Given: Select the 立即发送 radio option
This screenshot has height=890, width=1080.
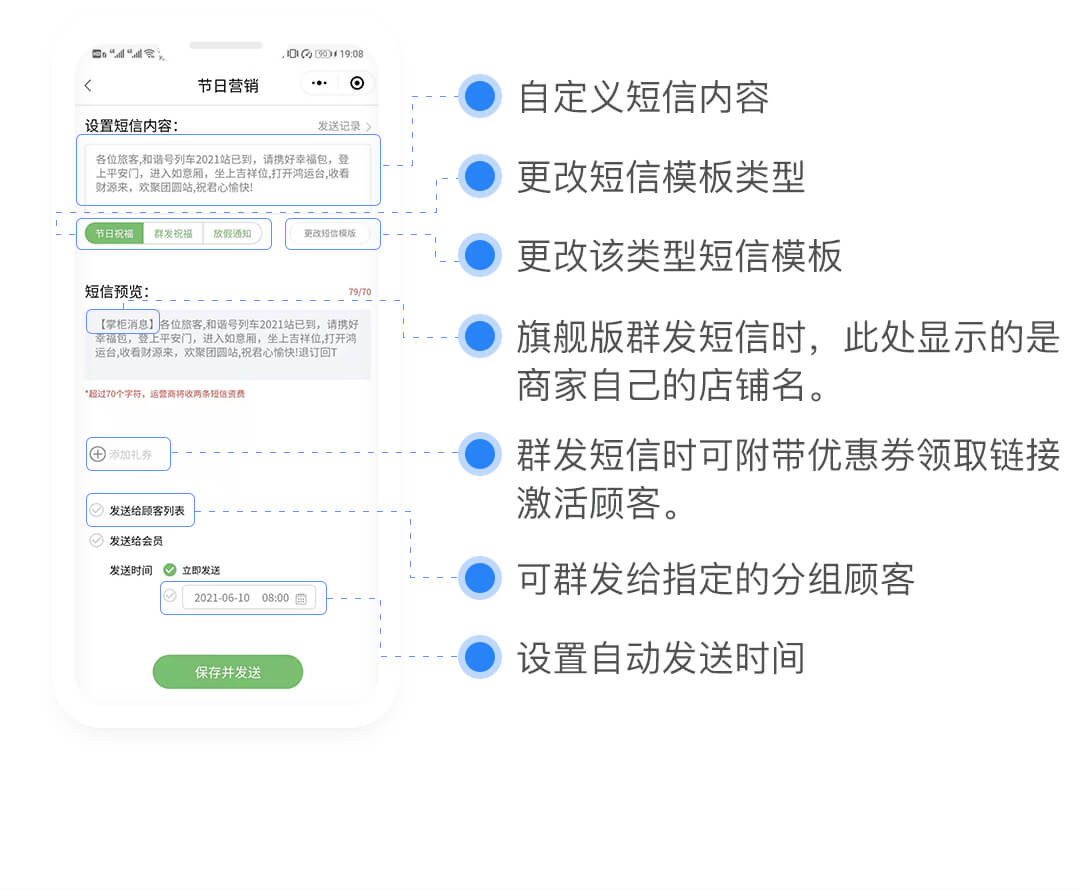Looking at the screenshot, I should coord(170,570).
